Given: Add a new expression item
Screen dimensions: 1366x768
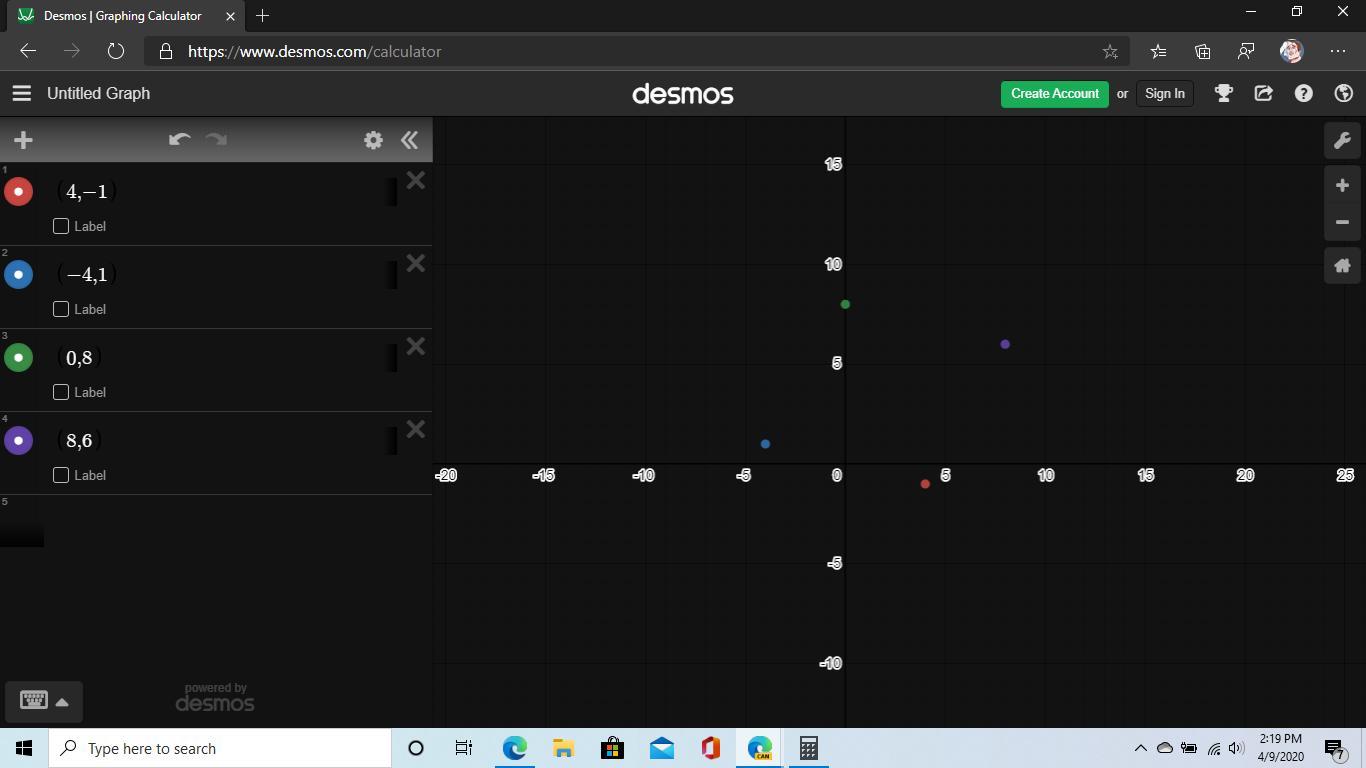Looking at the screenshot, I should [x=23, y=140].
